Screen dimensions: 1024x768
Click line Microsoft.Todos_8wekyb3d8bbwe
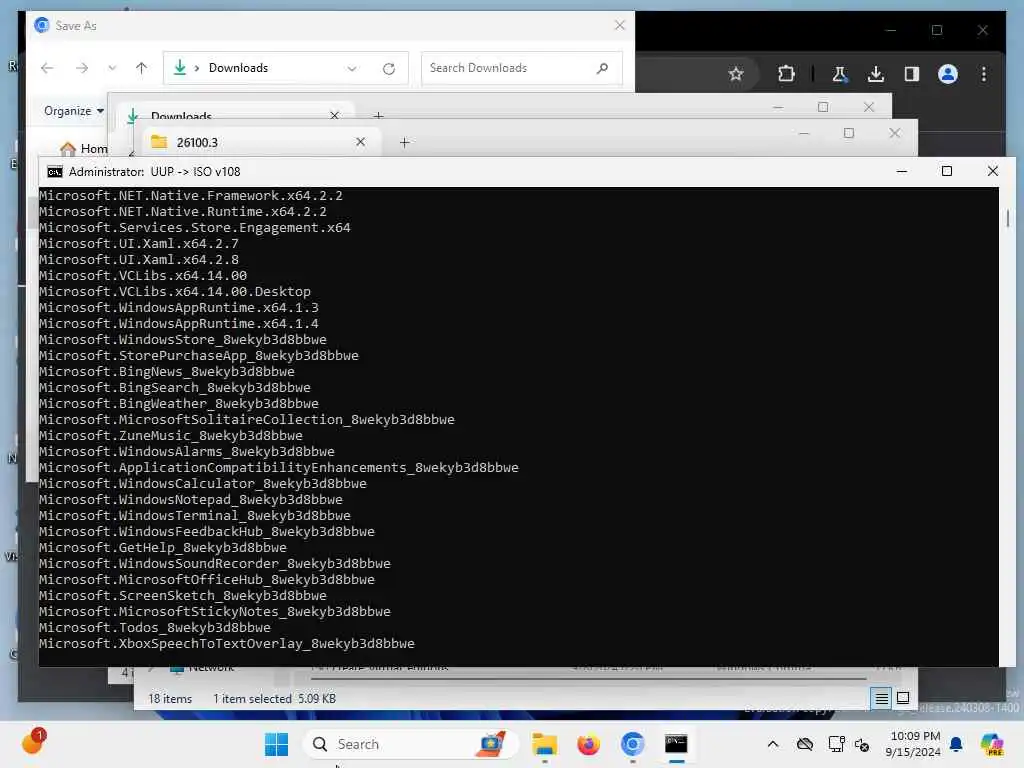tap(155, 628)
